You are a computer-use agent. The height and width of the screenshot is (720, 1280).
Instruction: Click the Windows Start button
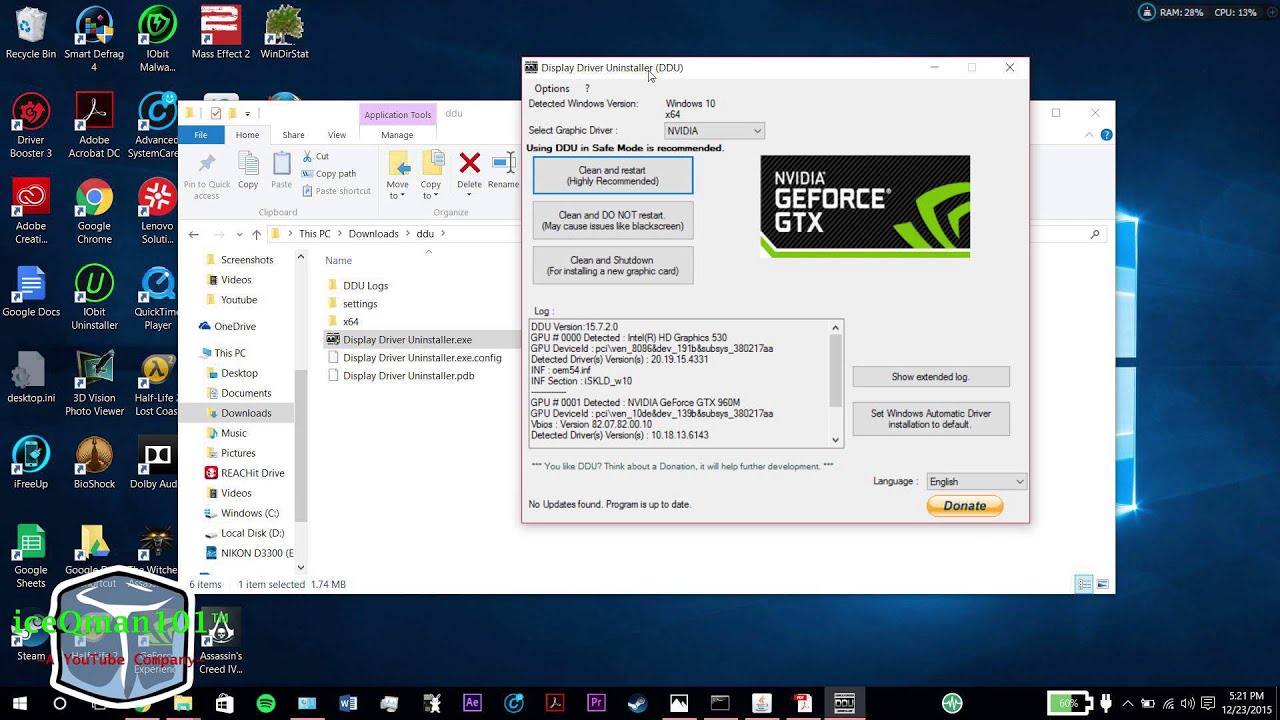[18, 703]
